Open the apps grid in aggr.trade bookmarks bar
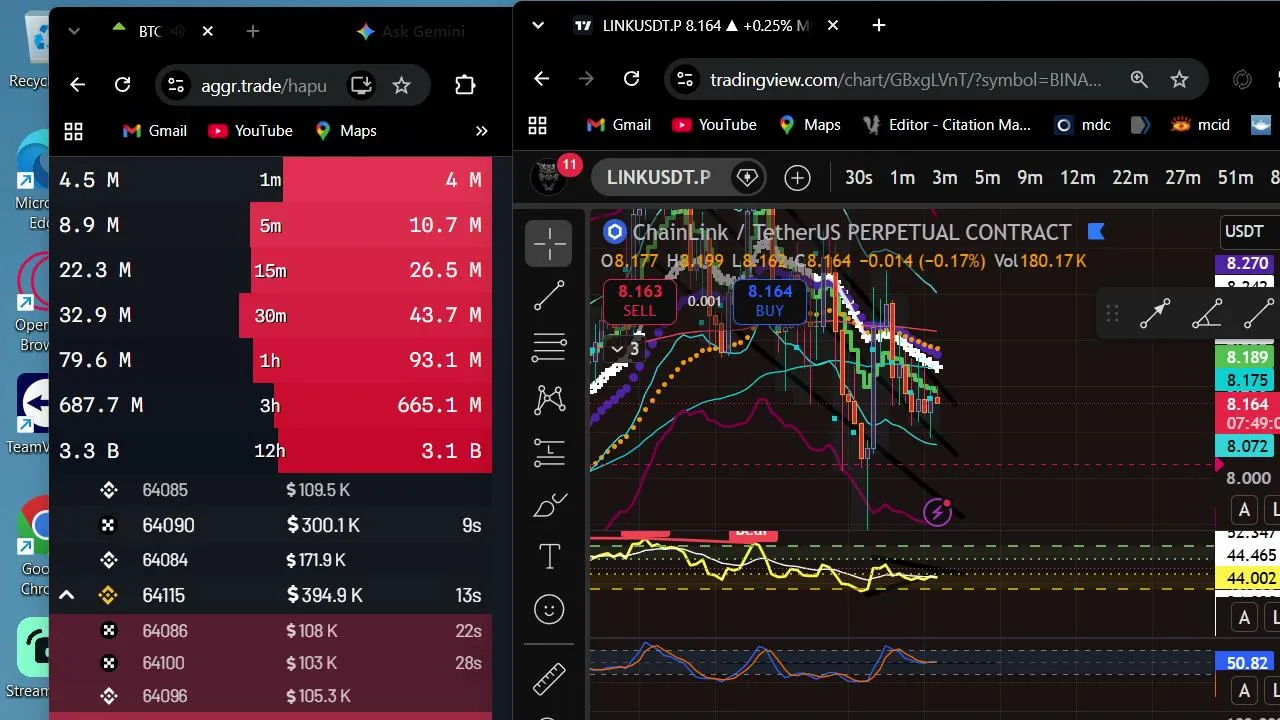This screenshot has height=720, width=1280. [73, 131]
